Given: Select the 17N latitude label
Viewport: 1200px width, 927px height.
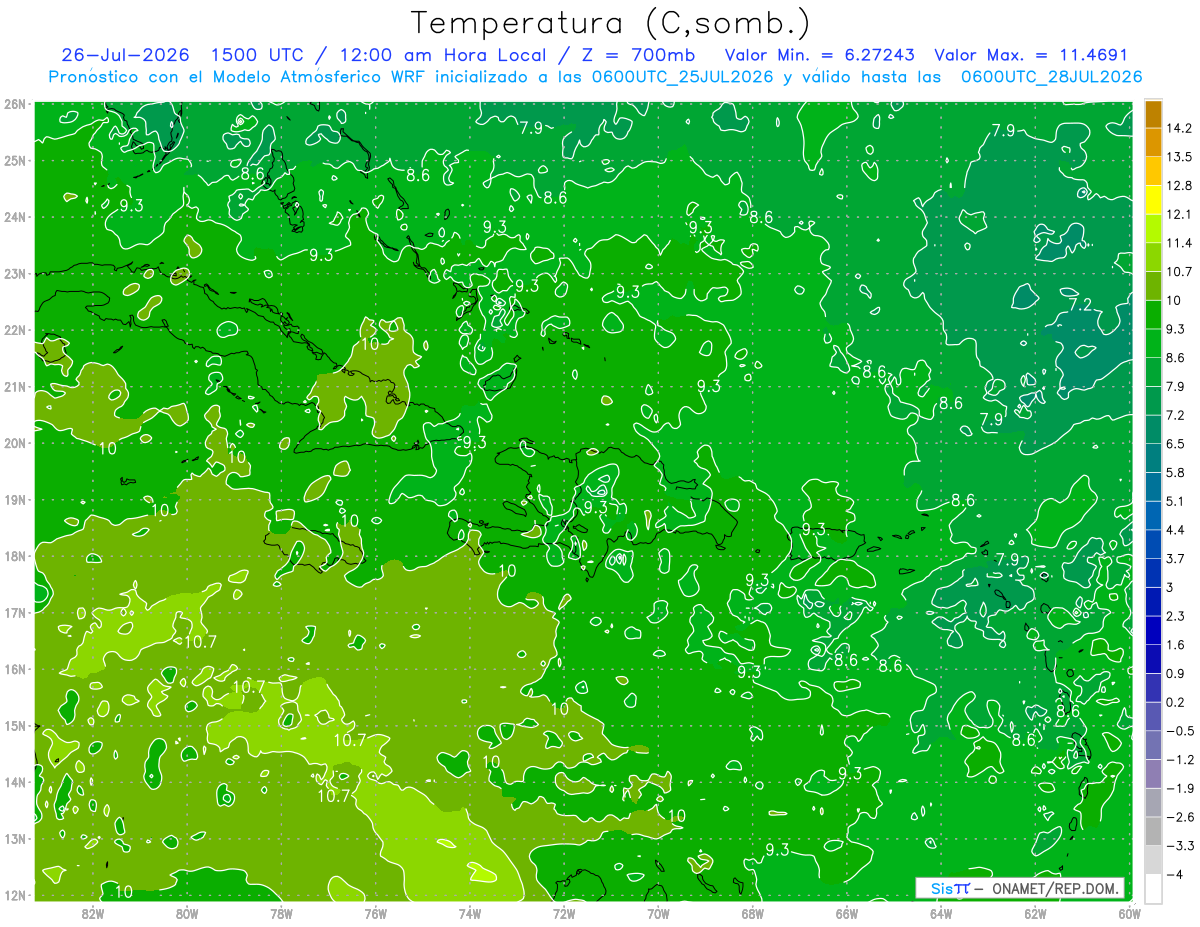Looking at the screenshot, I should [15, 612].
